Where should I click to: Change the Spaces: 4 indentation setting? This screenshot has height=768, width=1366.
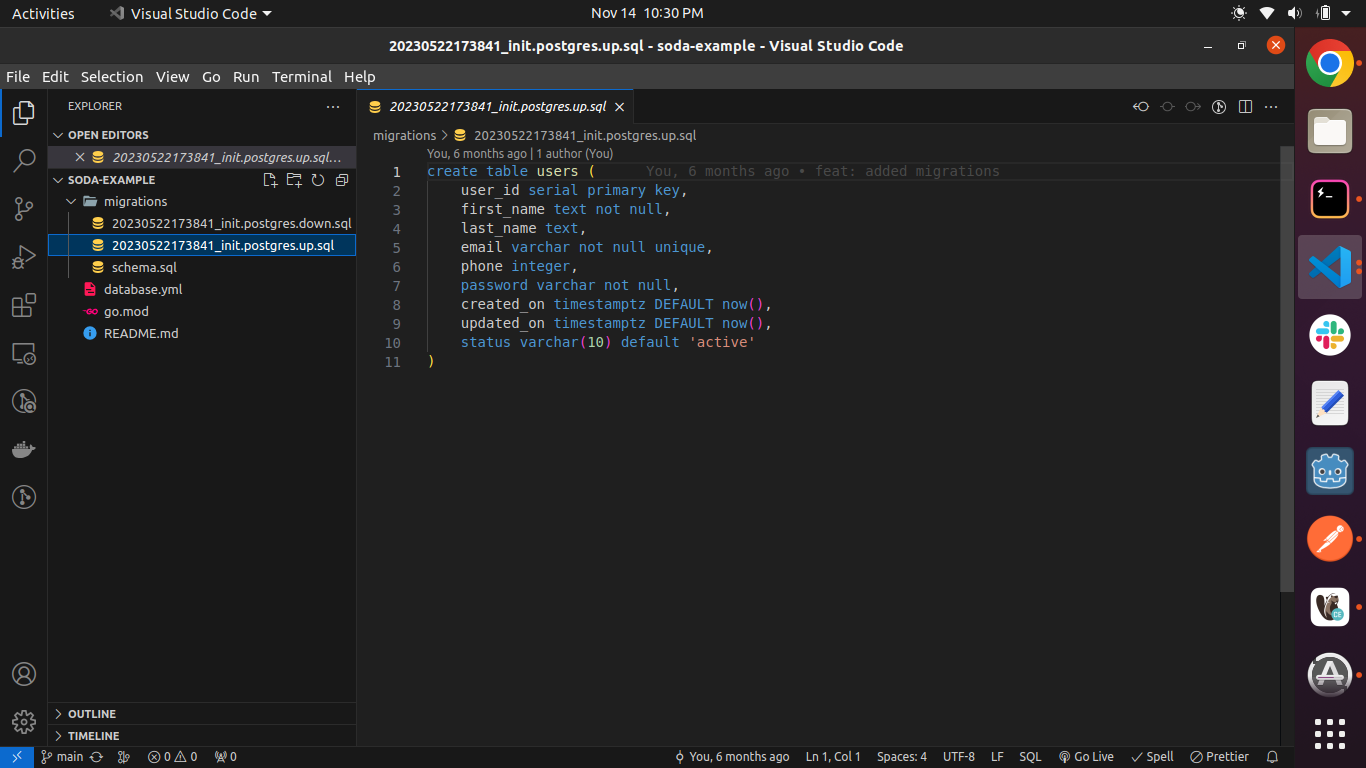click(901, 757)
